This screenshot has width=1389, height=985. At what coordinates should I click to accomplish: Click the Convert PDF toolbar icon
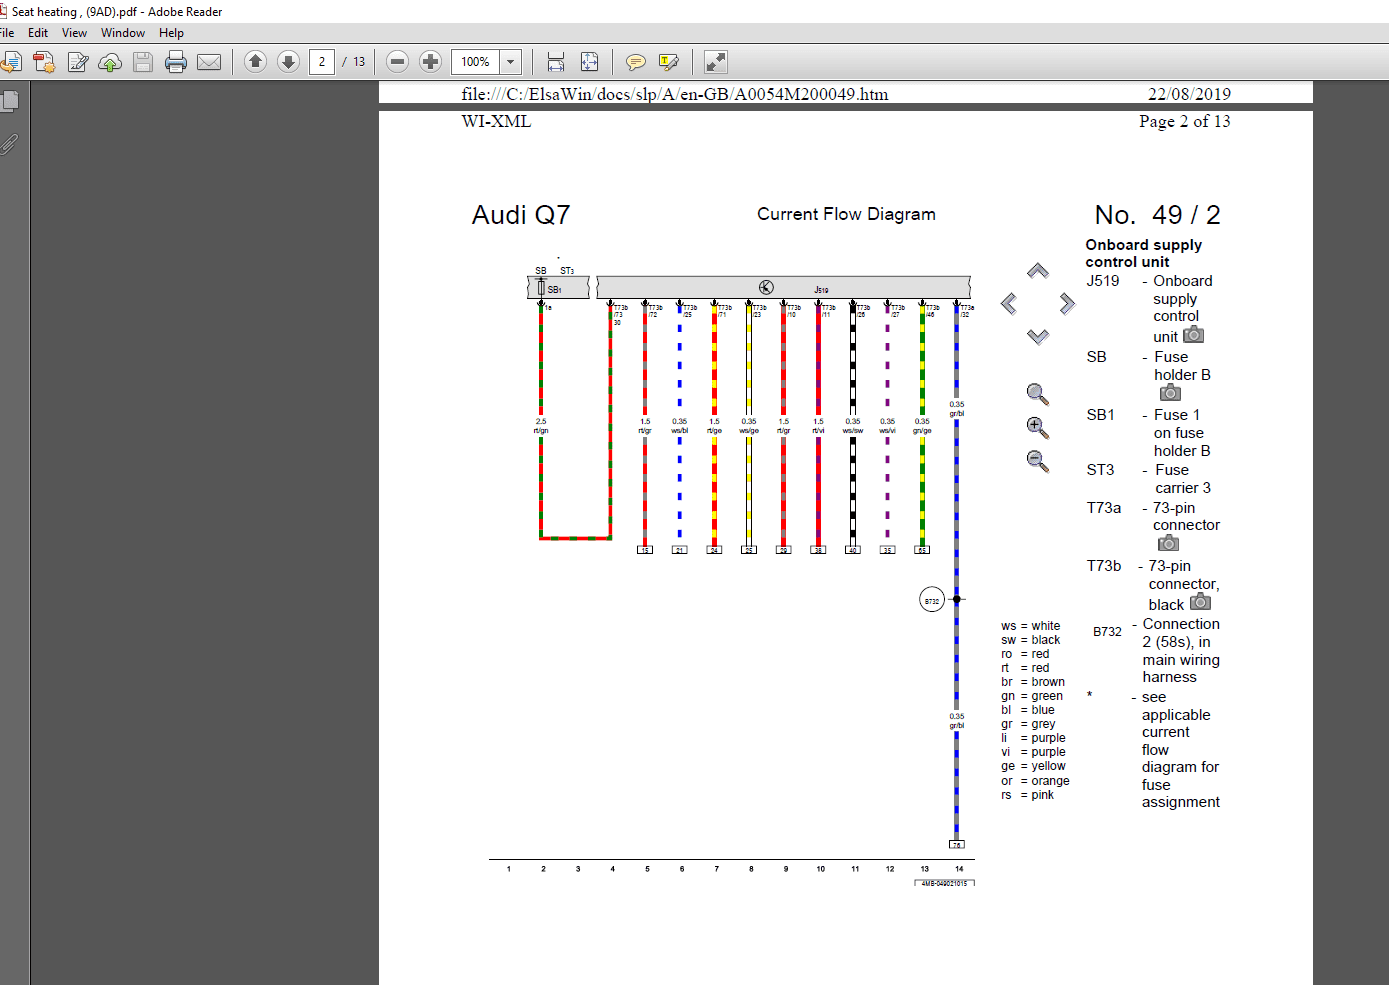tap(44, 62)
